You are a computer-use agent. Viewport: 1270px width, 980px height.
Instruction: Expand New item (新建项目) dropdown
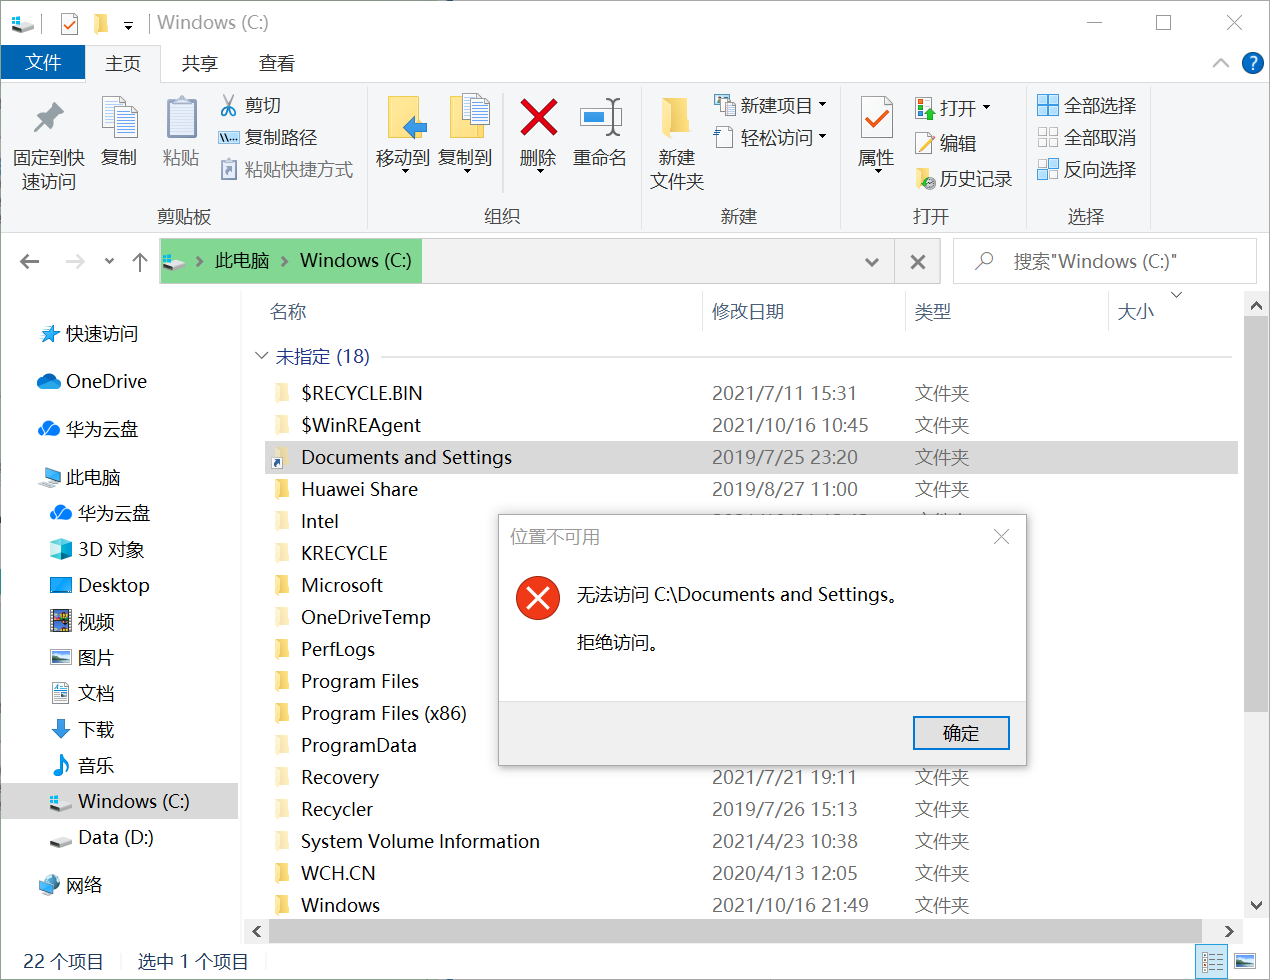pos(822,105)
